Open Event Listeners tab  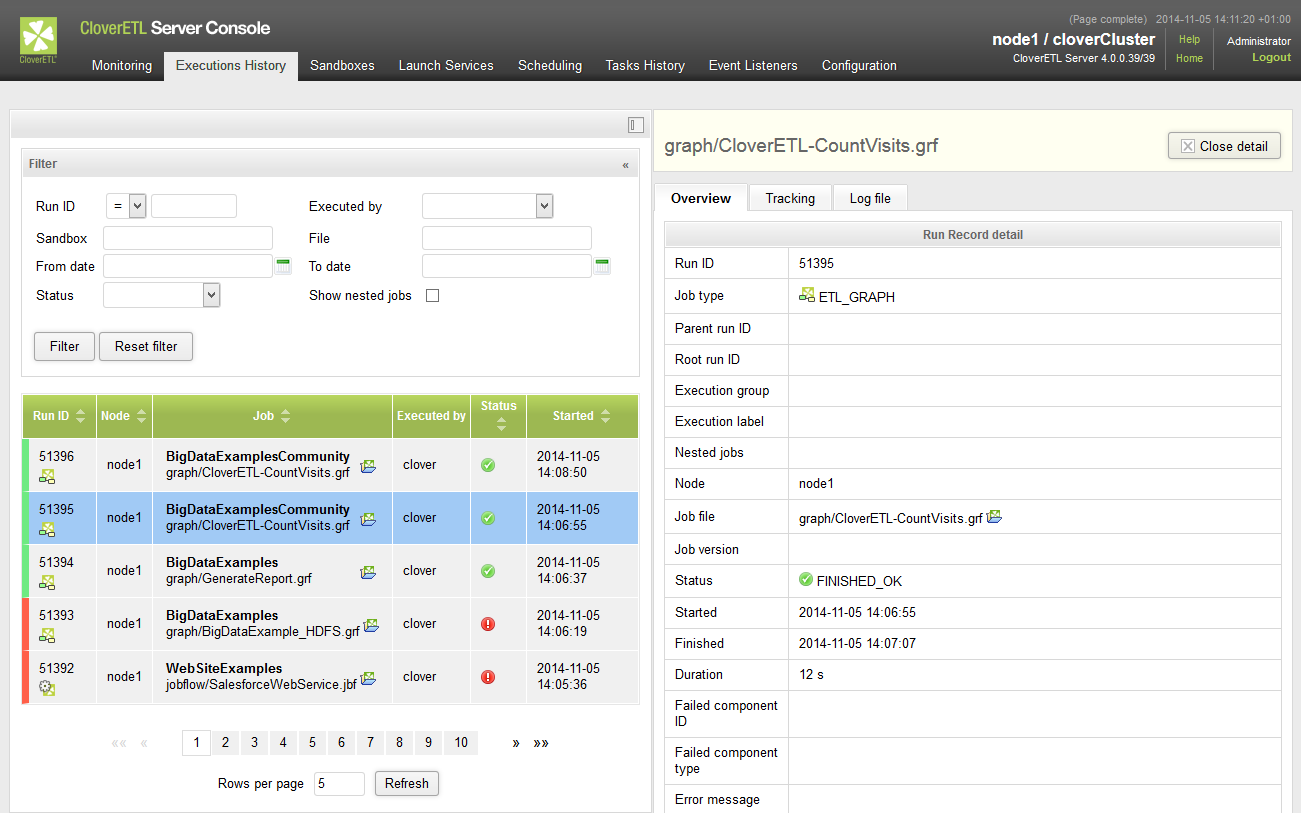753,66
